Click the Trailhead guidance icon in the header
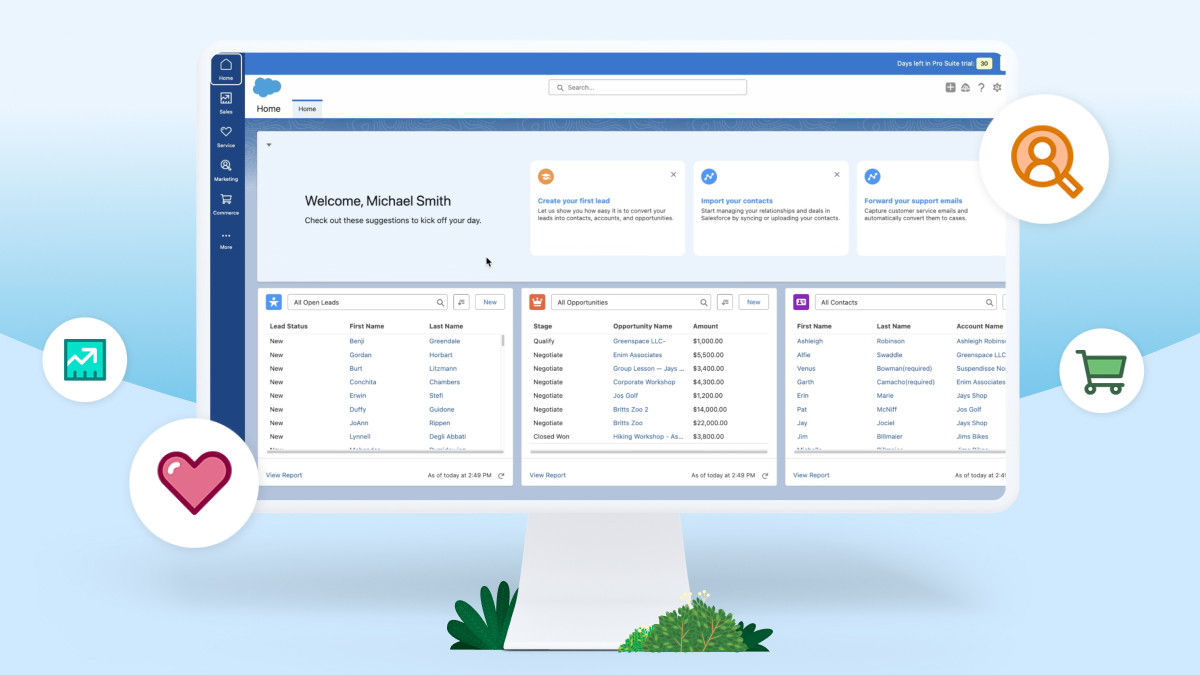The image size is (1200, 675). click(965, 87)
